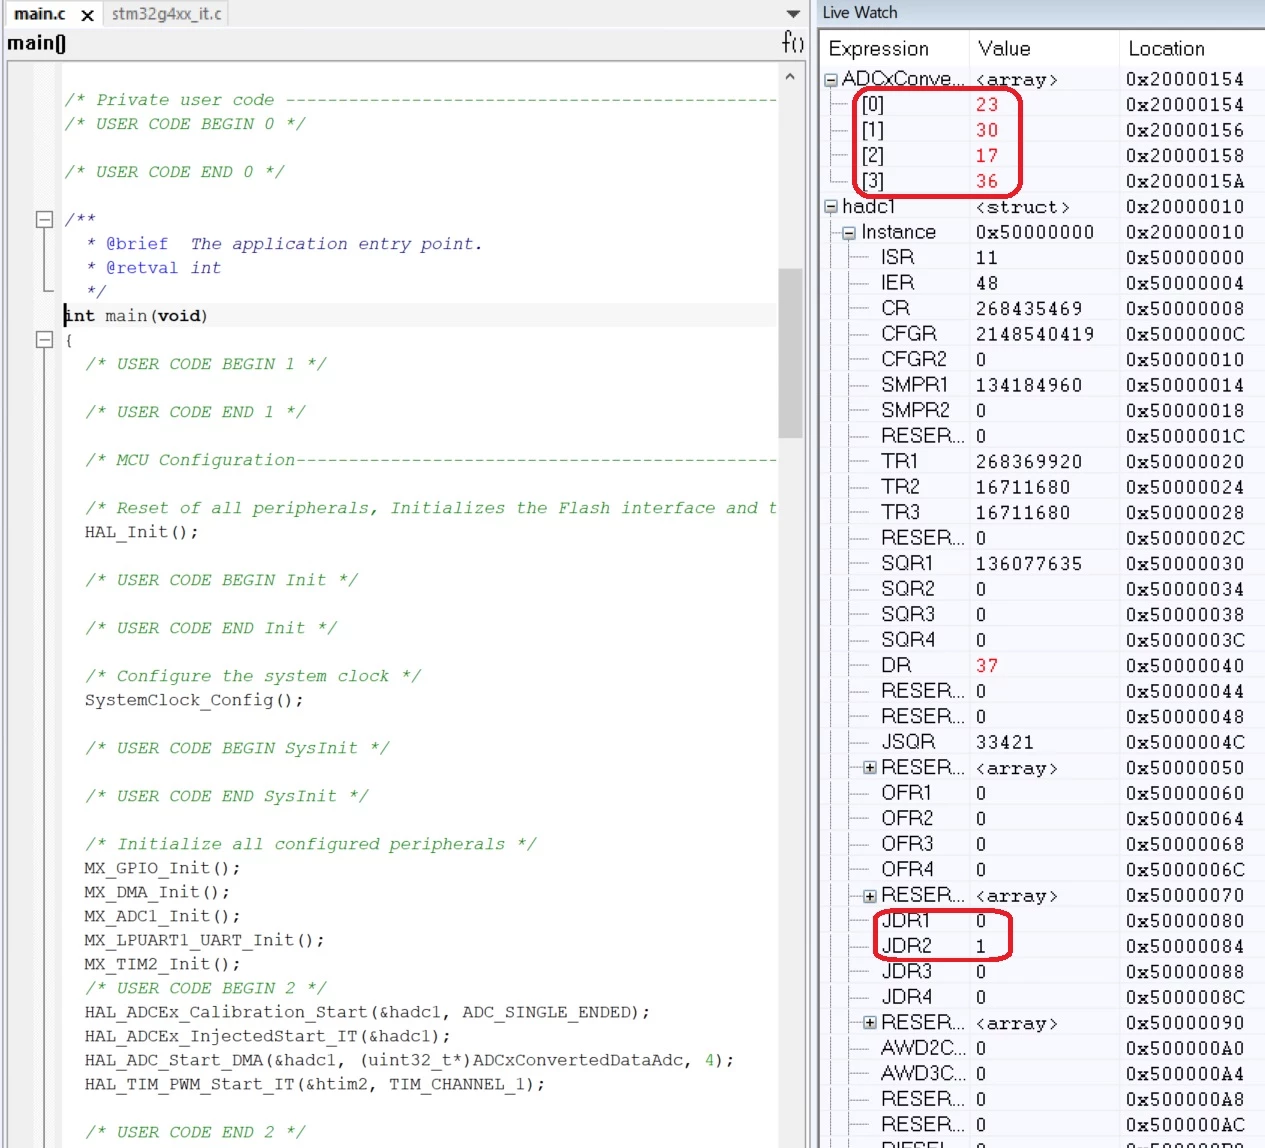Select the AWD3C... register row
The width and height of the screenshot is (1265, 1148).
[1043, 1074]
